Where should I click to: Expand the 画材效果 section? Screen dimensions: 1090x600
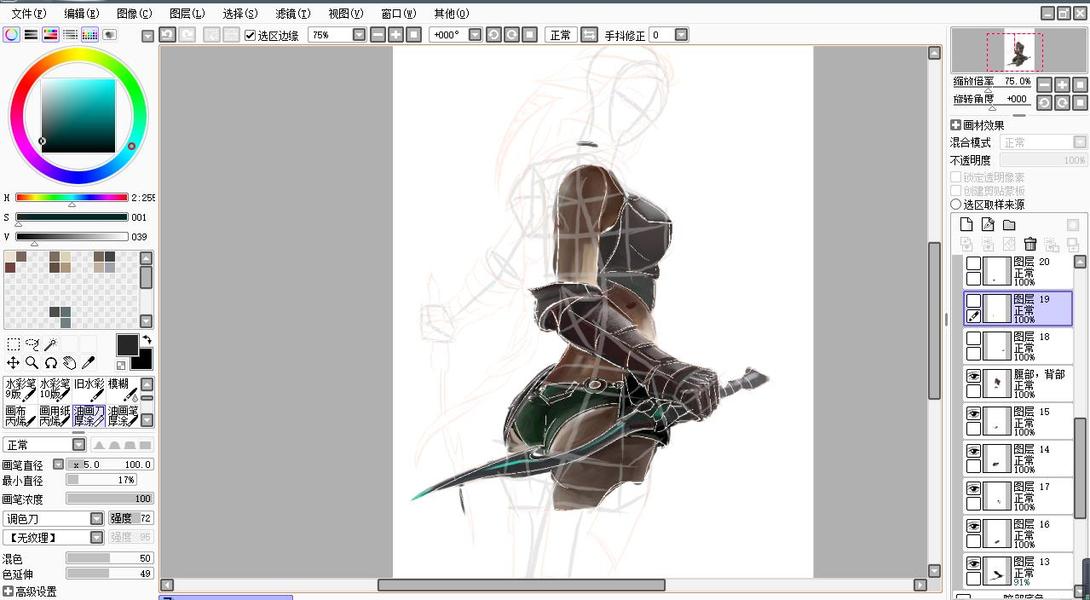coord(956,125)
